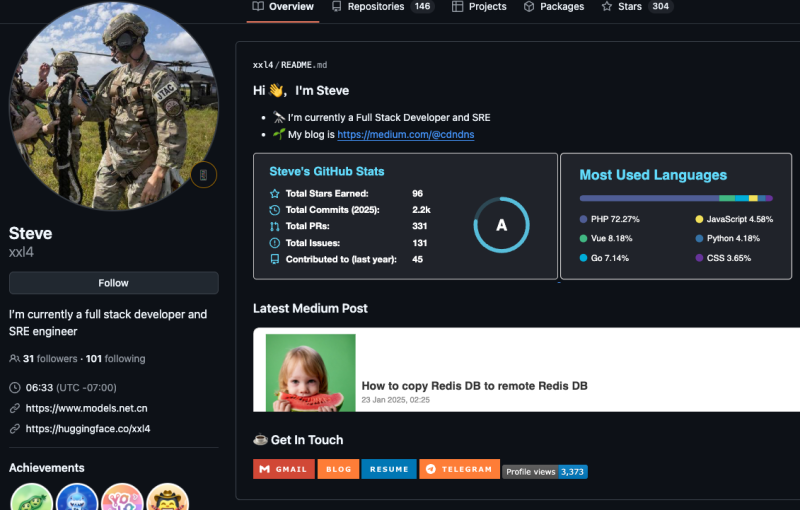Select the Packages tab
Viewport: 800px width, 510px height.
tap(554, 7)
